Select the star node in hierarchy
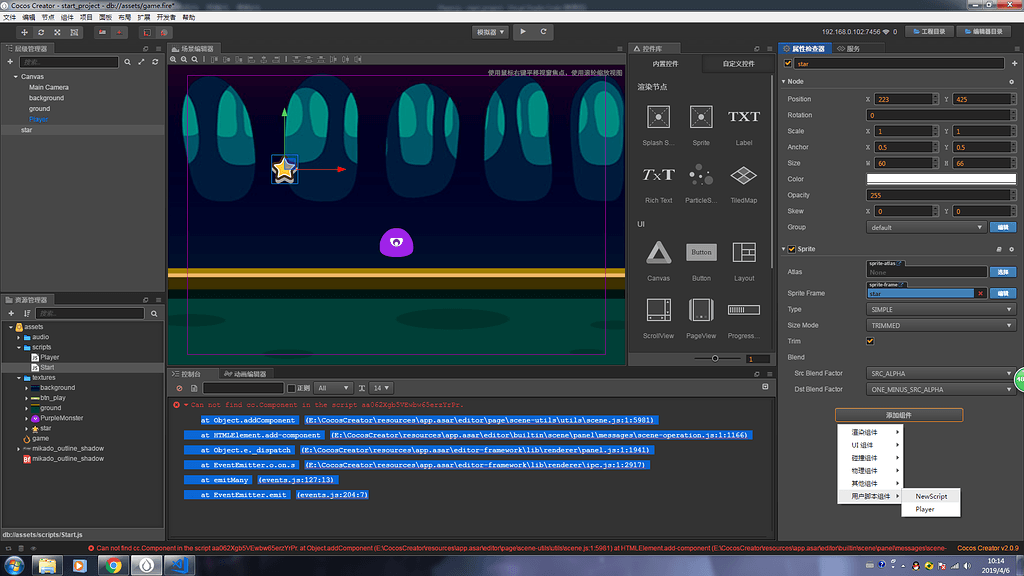 coord(27,128)
